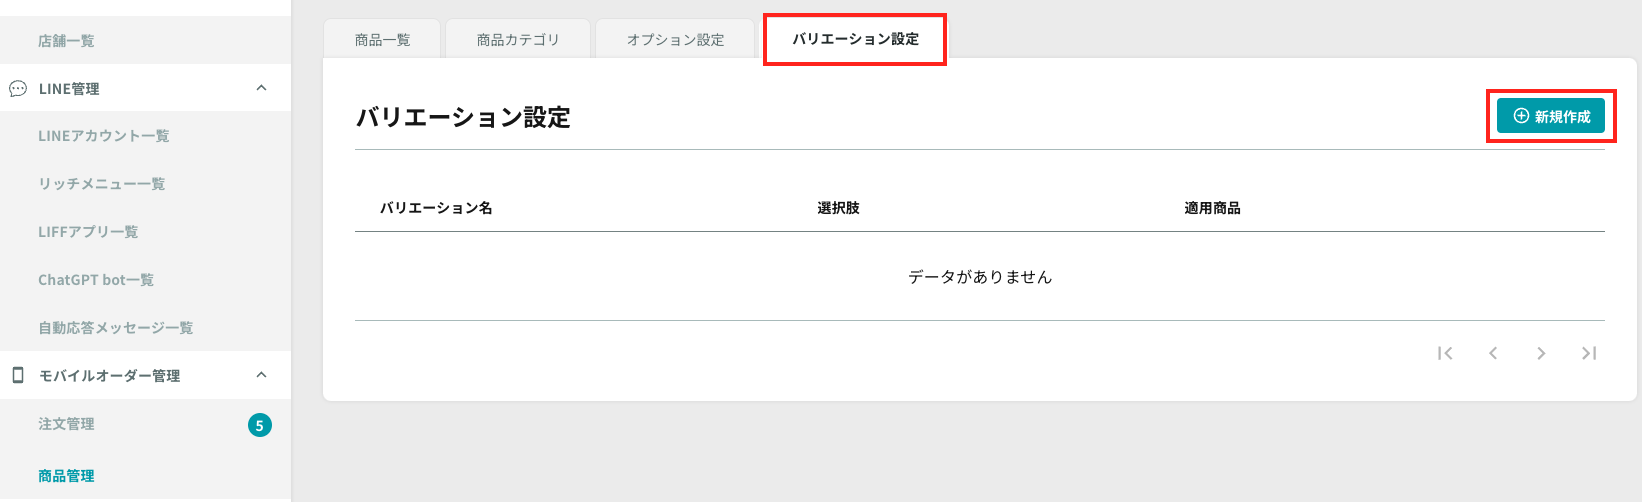The height and width of the screenshot is (502, 1642).
Task: Click the バリエーション名 column header
Action: tap(436, 208)
